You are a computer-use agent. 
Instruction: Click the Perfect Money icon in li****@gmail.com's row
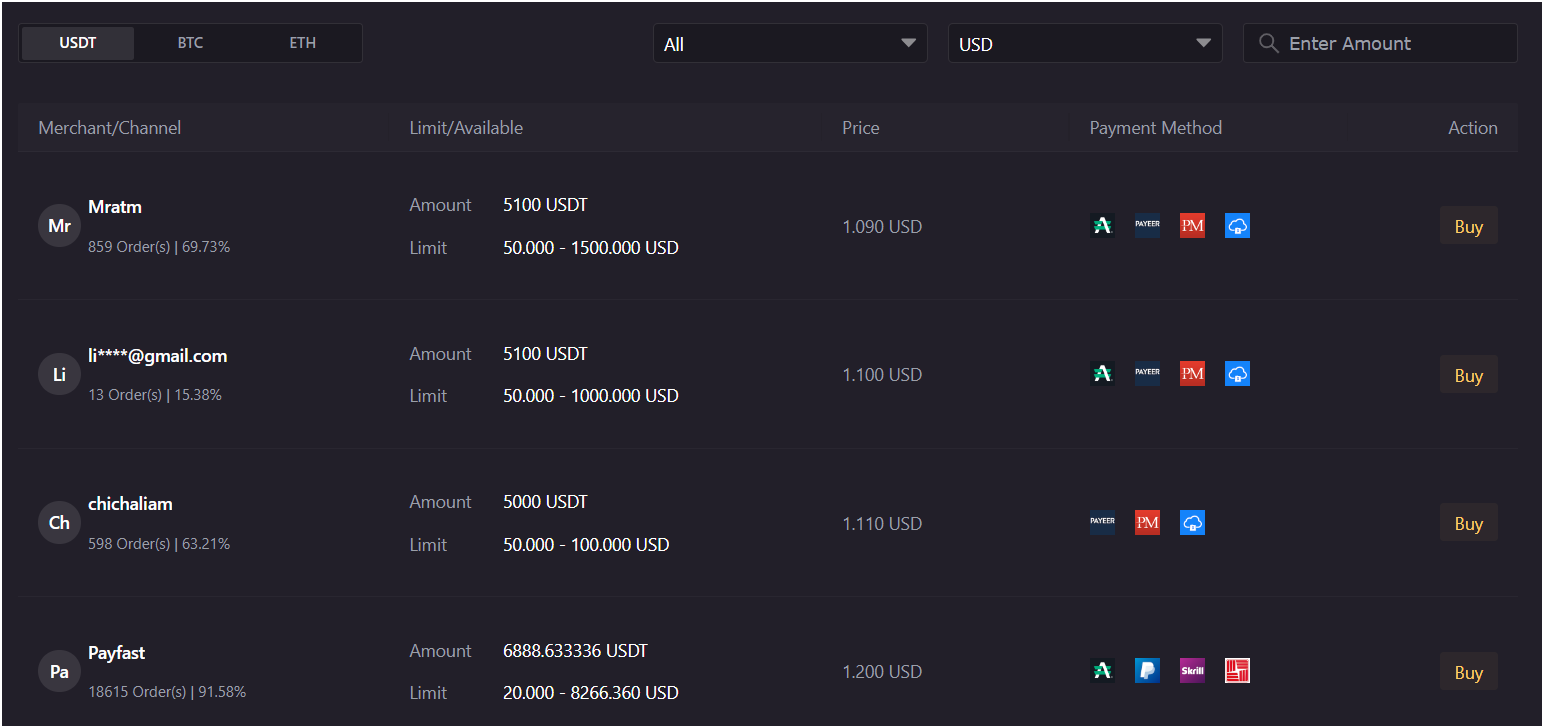(x=1192, y=373)
